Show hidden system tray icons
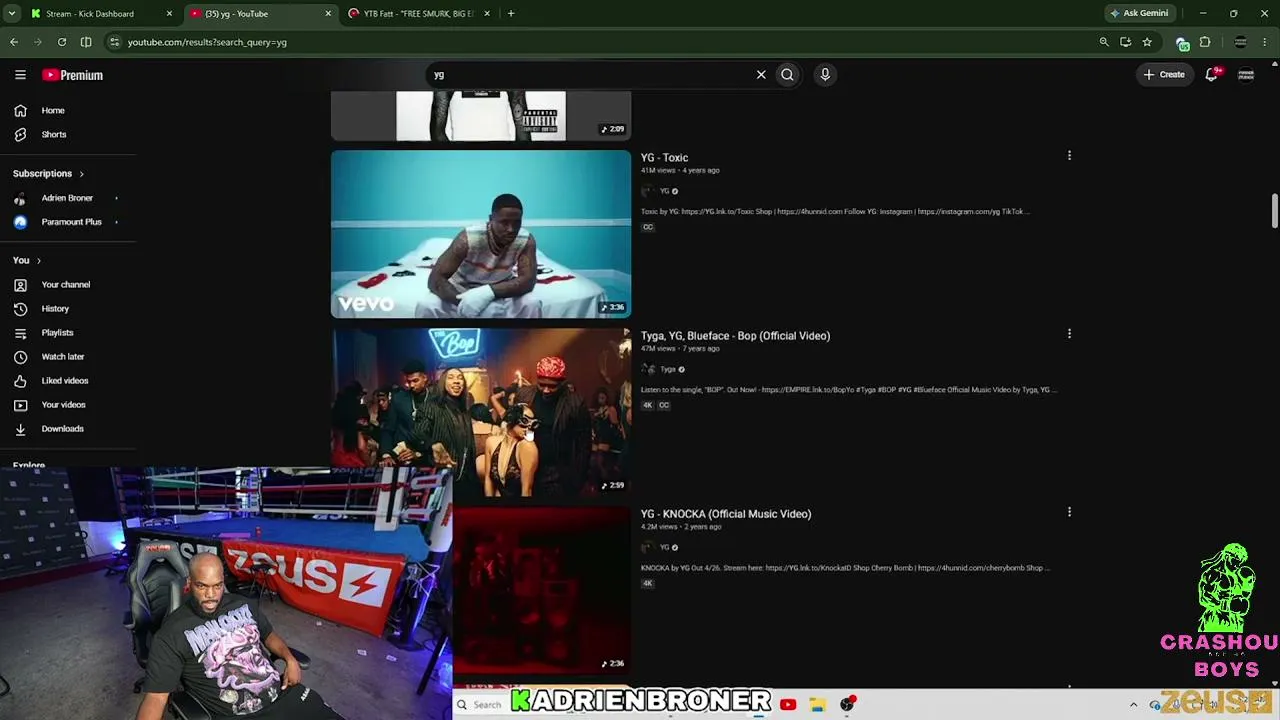1280x720 pixels. (x=1133, y=705)
